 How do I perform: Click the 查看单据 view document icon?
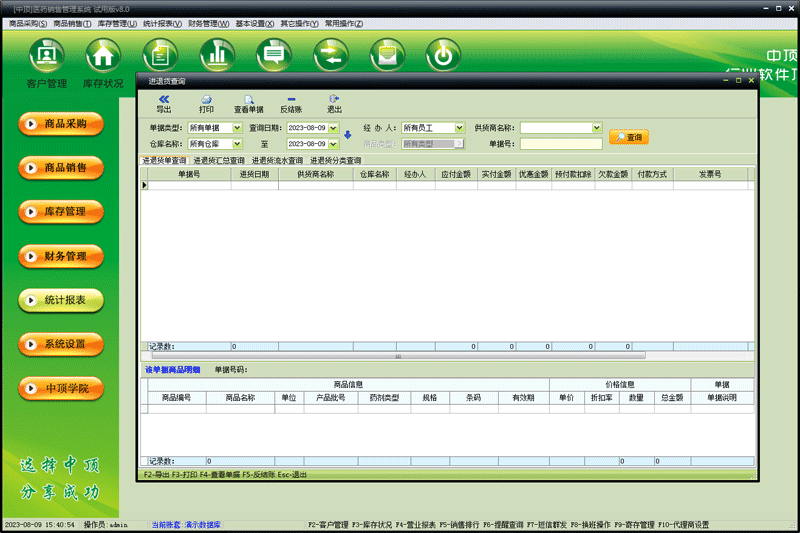[x=248, y=104]
